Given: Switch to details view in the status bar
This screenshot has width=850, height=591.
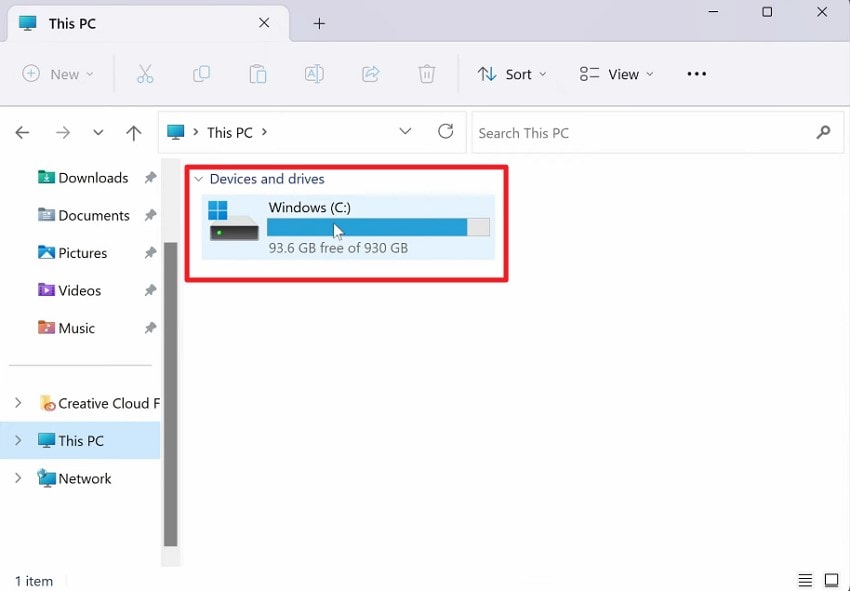Looking at the screenshot, I should point(805,579).
